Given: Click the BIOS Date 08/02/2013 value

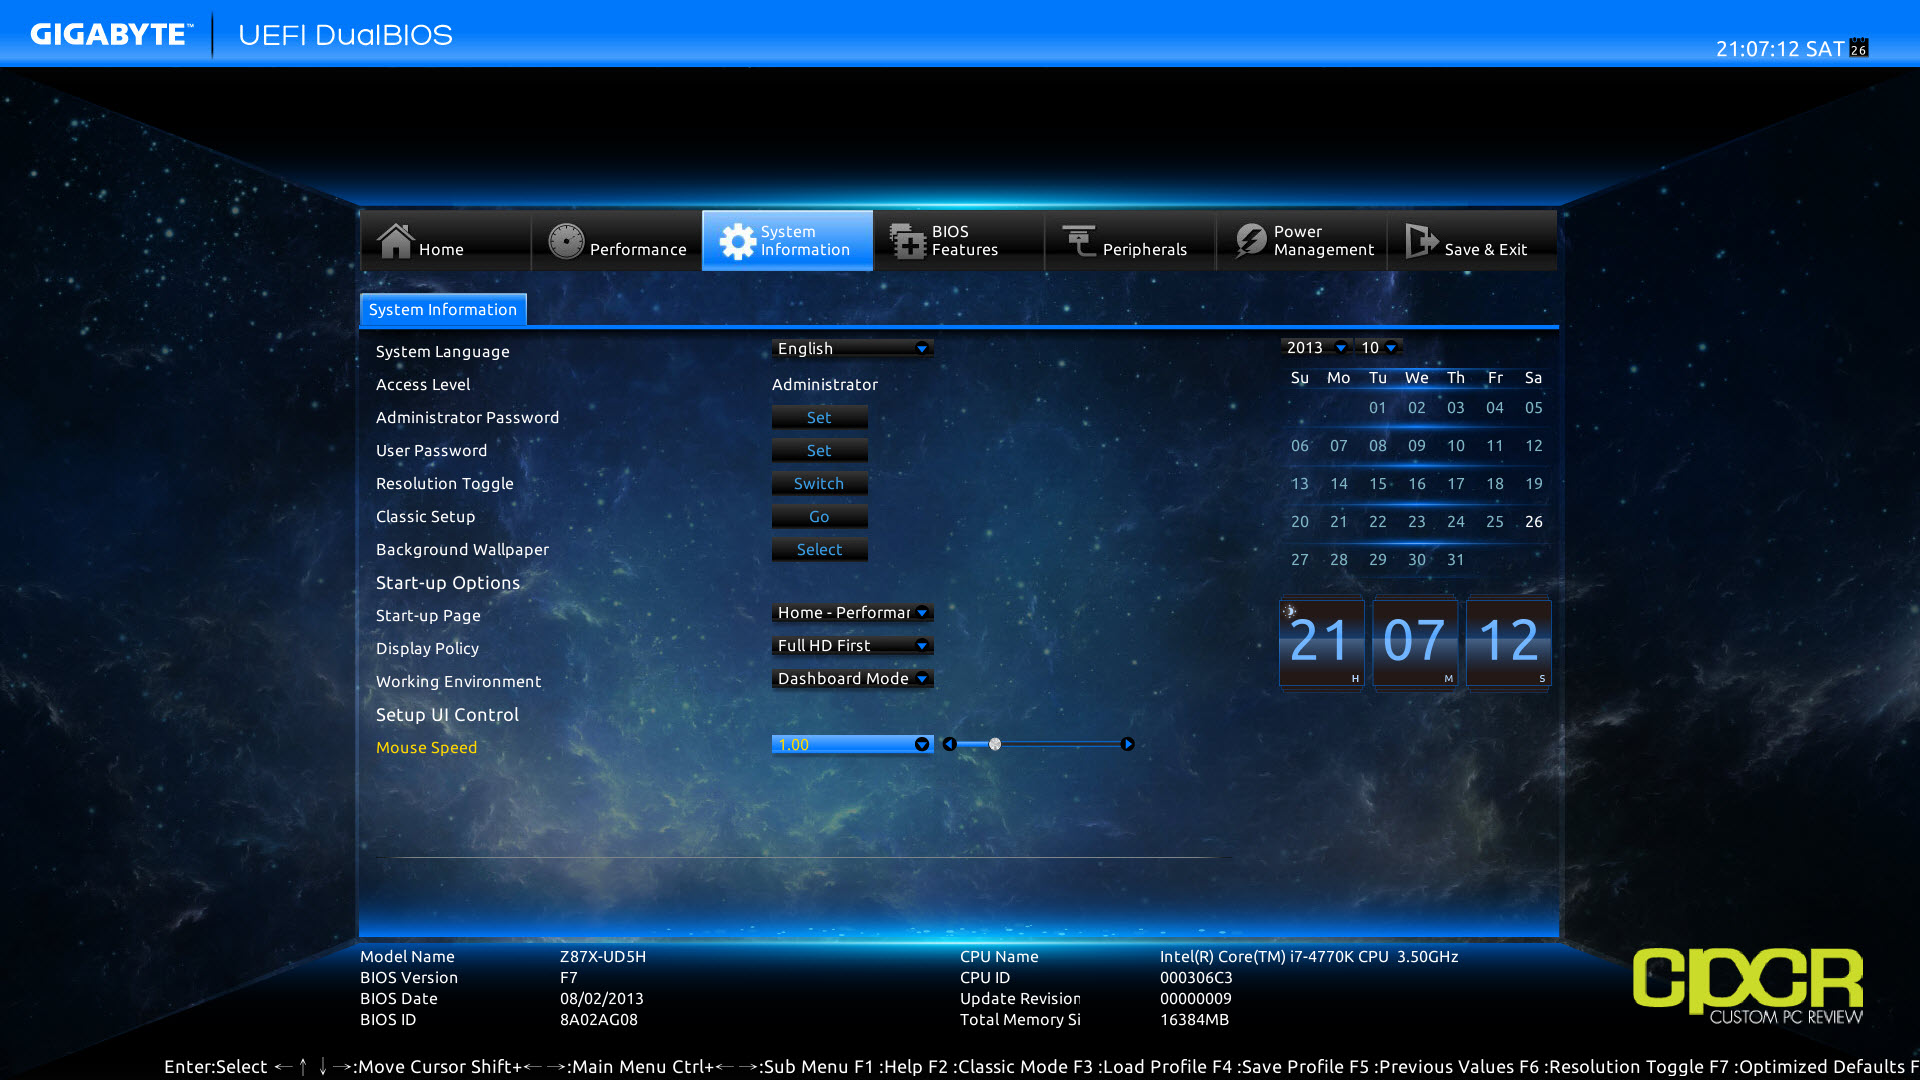Looking at the screenshot, I should point(602,999).
